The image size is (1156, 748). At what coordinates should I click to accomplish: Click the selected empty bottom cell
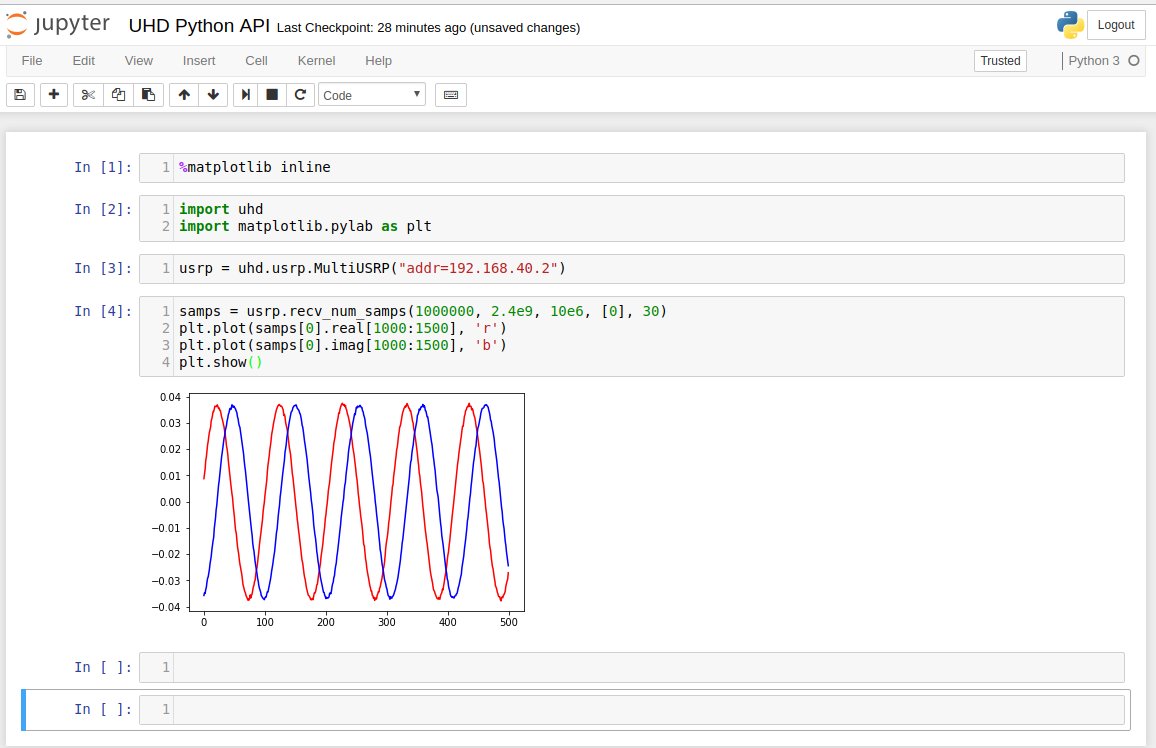pyautogui.click(x=631, y=710)
